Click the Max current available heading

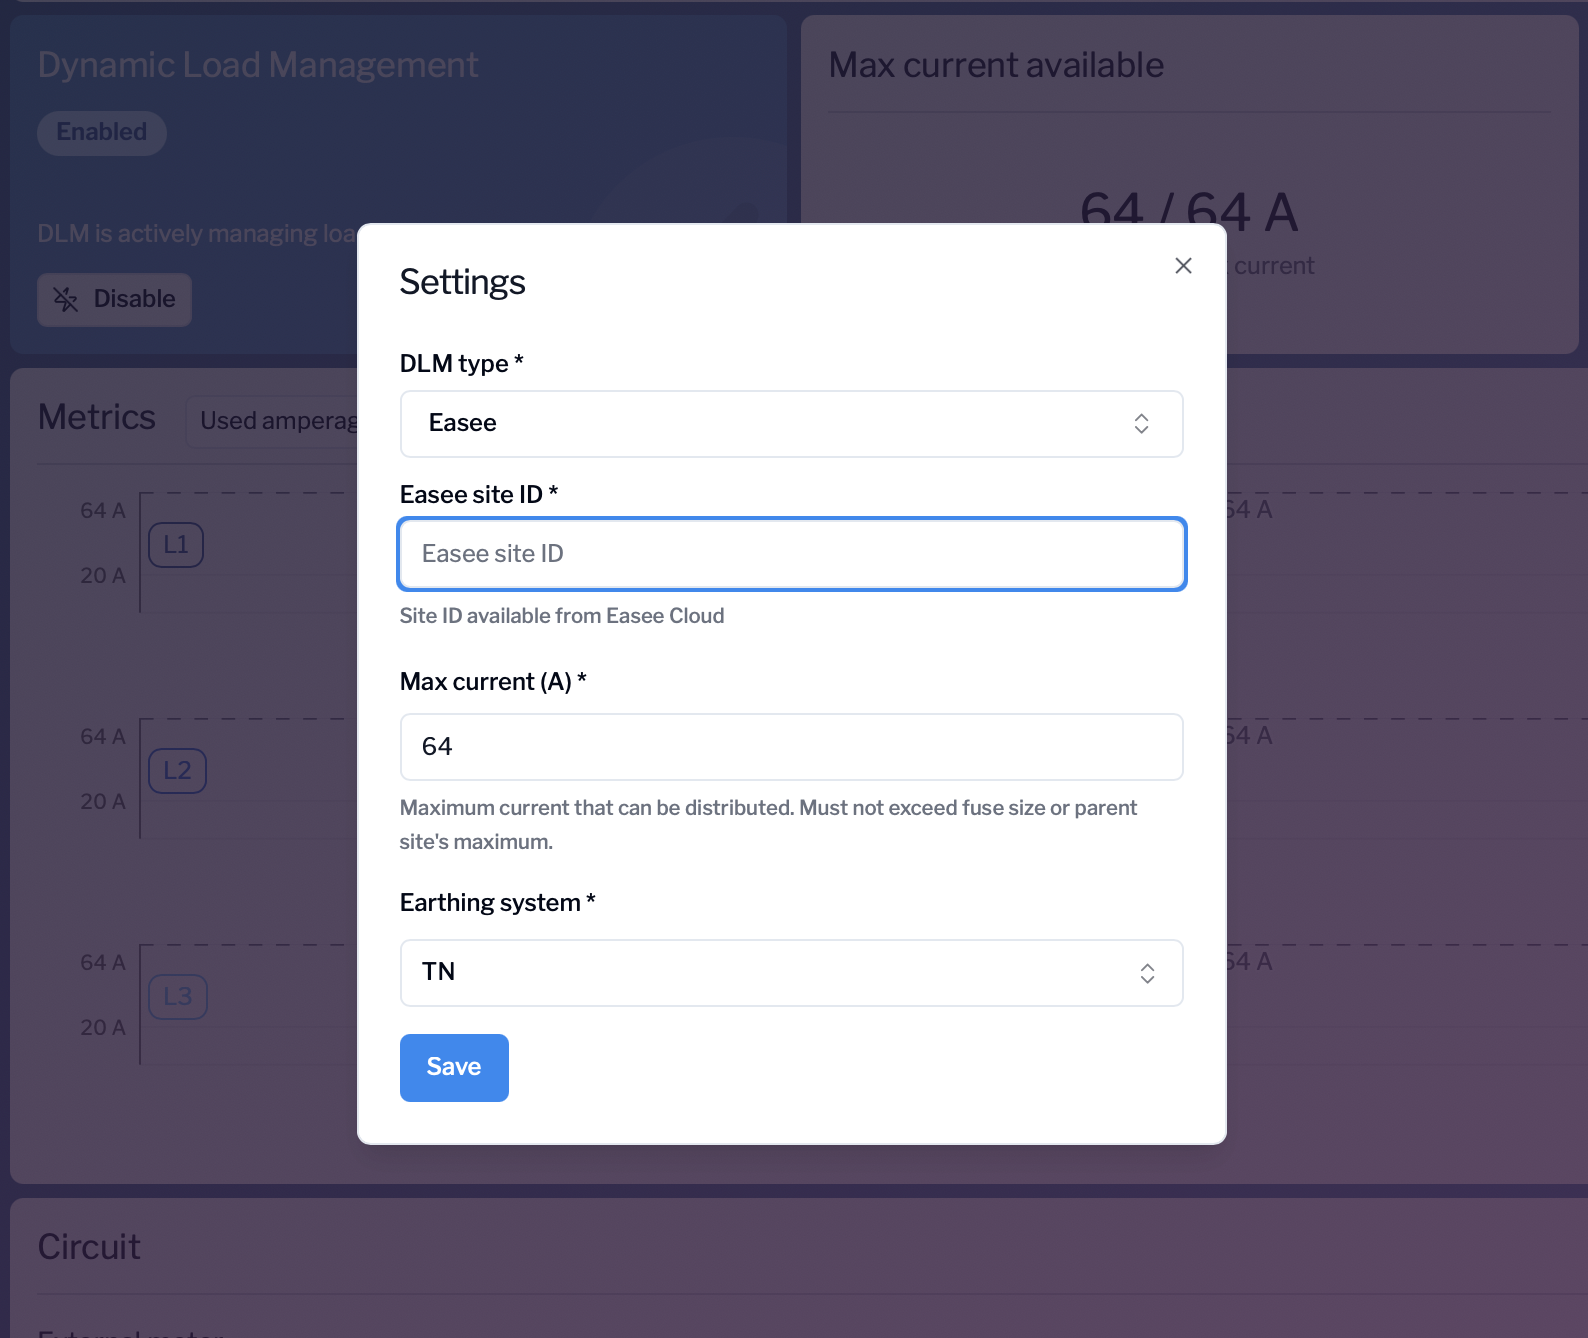(x=996, y=65)
